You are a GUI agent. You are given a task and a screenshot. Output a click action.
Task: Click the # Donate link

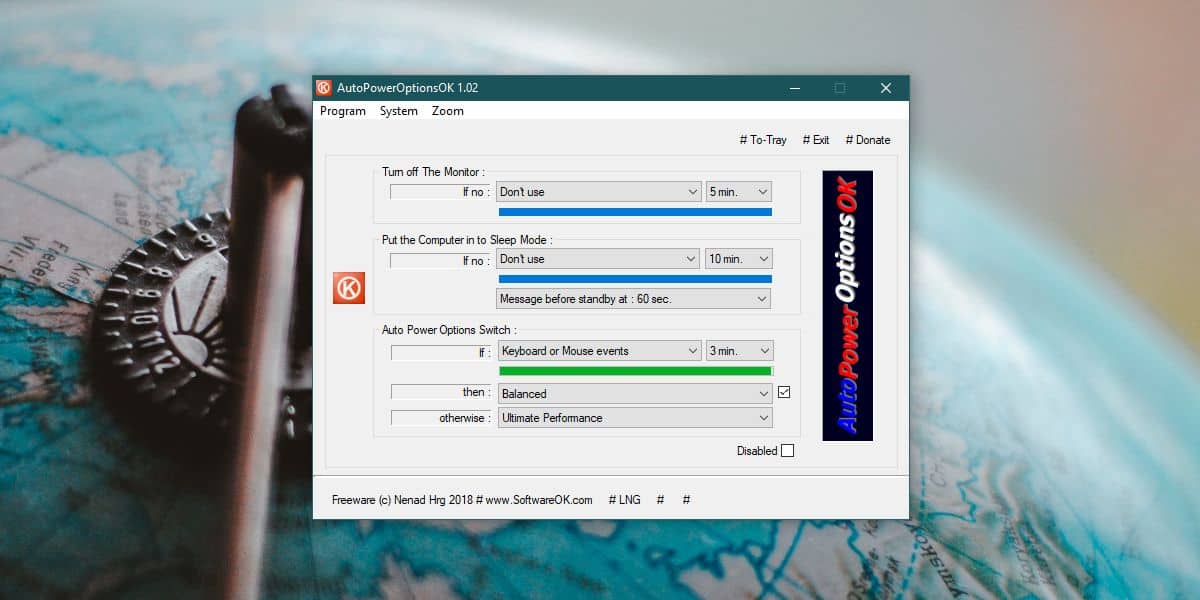click(868, 140)
